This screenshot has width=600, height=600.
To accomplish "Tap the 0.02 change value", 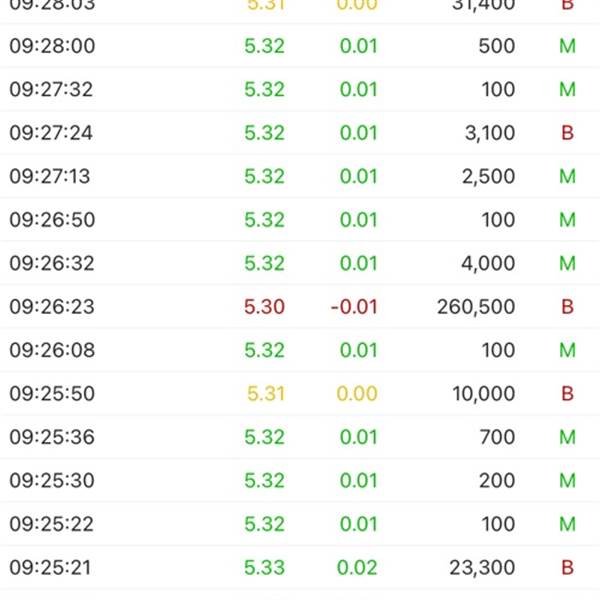I will point(357,567).
